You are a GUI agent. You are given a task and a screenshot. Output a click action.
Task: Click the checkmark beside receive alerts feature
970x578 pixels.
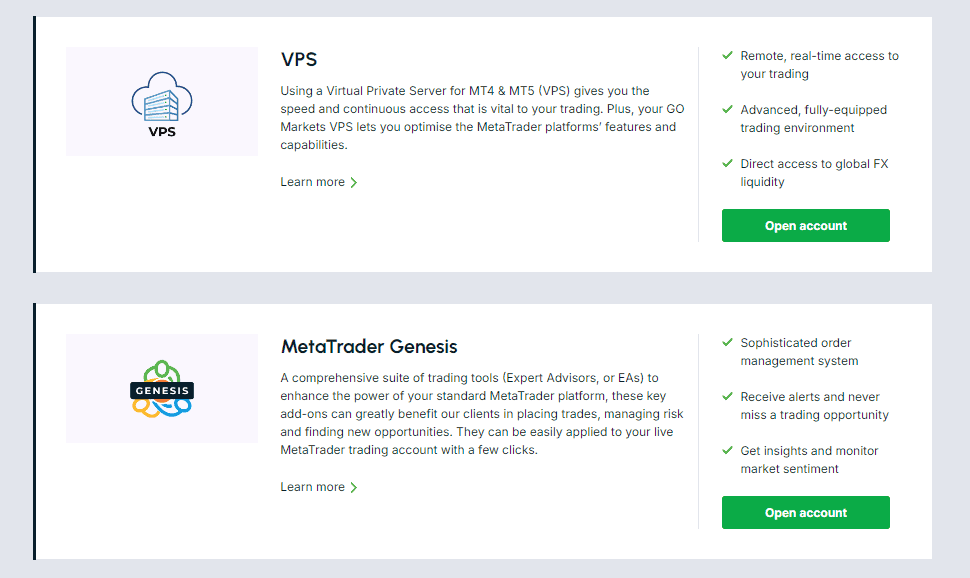tap(728, 396)
